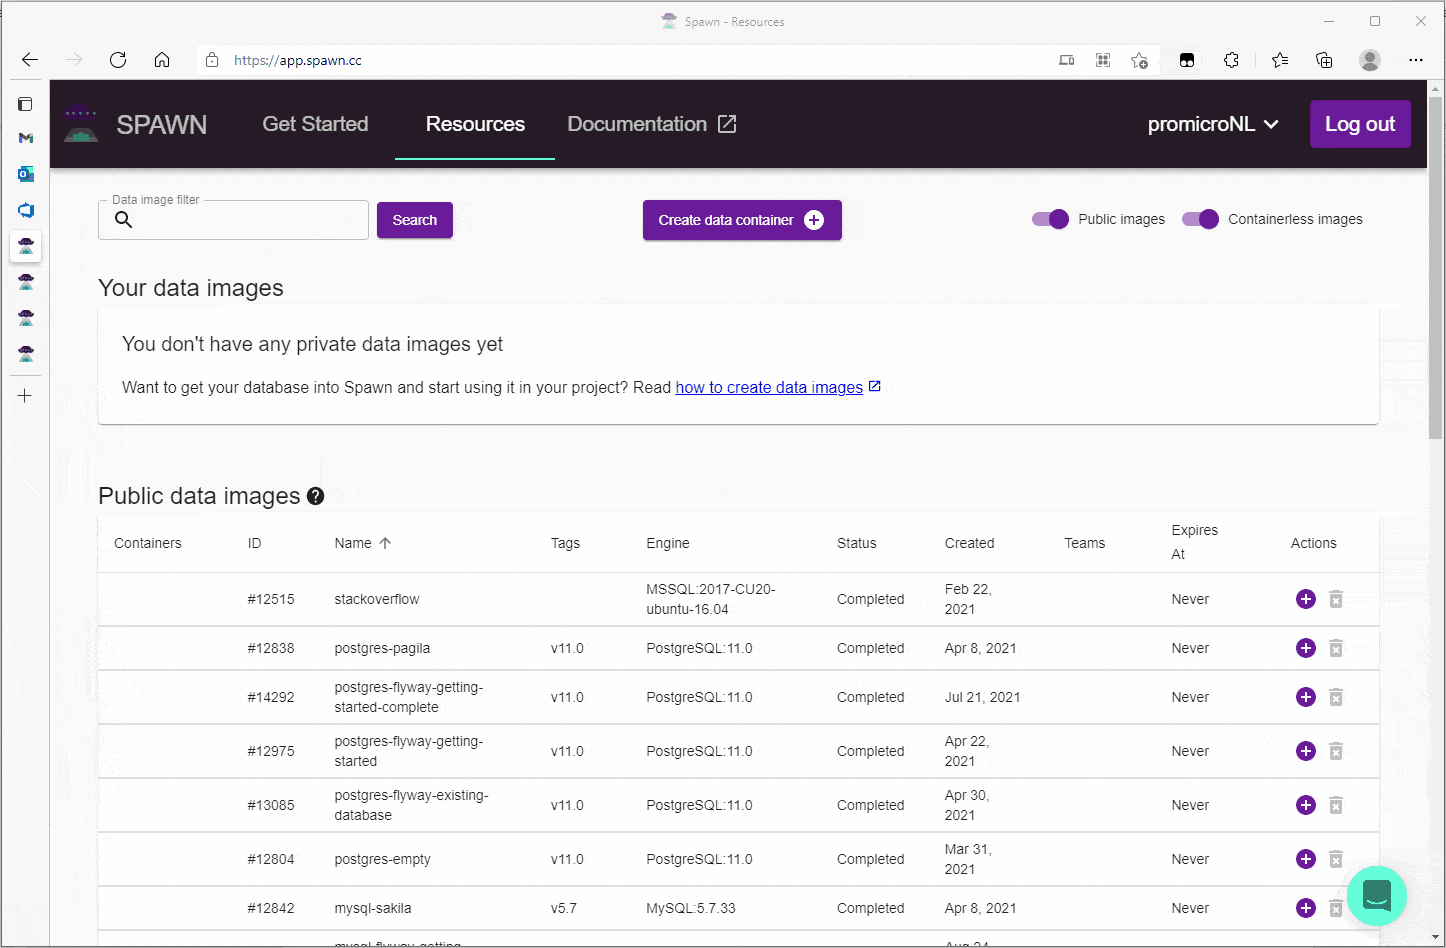Add container for postgres-flyway-existing-database
The width and height of the screenshot is (1446, 948).
point(1305,805)
